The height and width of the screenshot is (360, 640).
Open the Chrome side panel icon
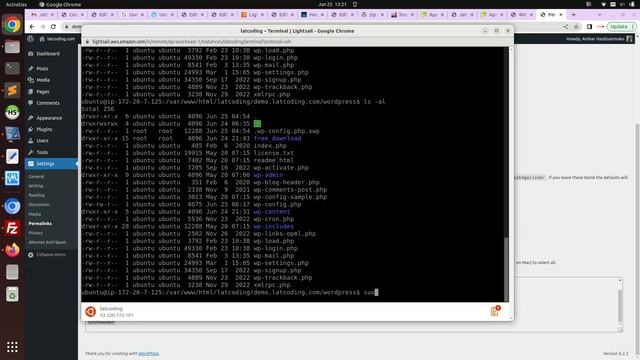589,27
